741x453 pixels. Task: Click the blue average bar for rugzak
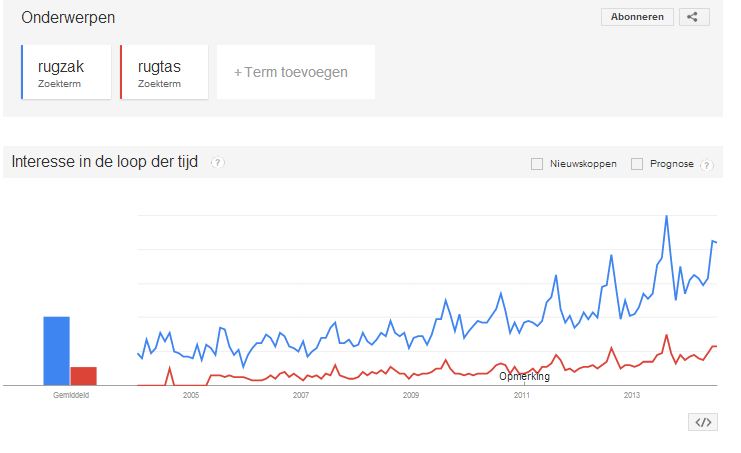(x=56, y=350)
